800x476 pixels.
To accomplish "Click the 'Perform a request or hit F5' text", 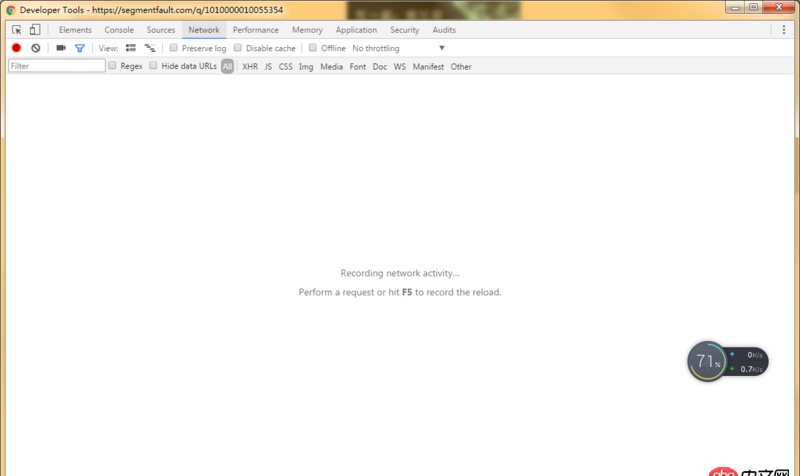I will (400, 292).
